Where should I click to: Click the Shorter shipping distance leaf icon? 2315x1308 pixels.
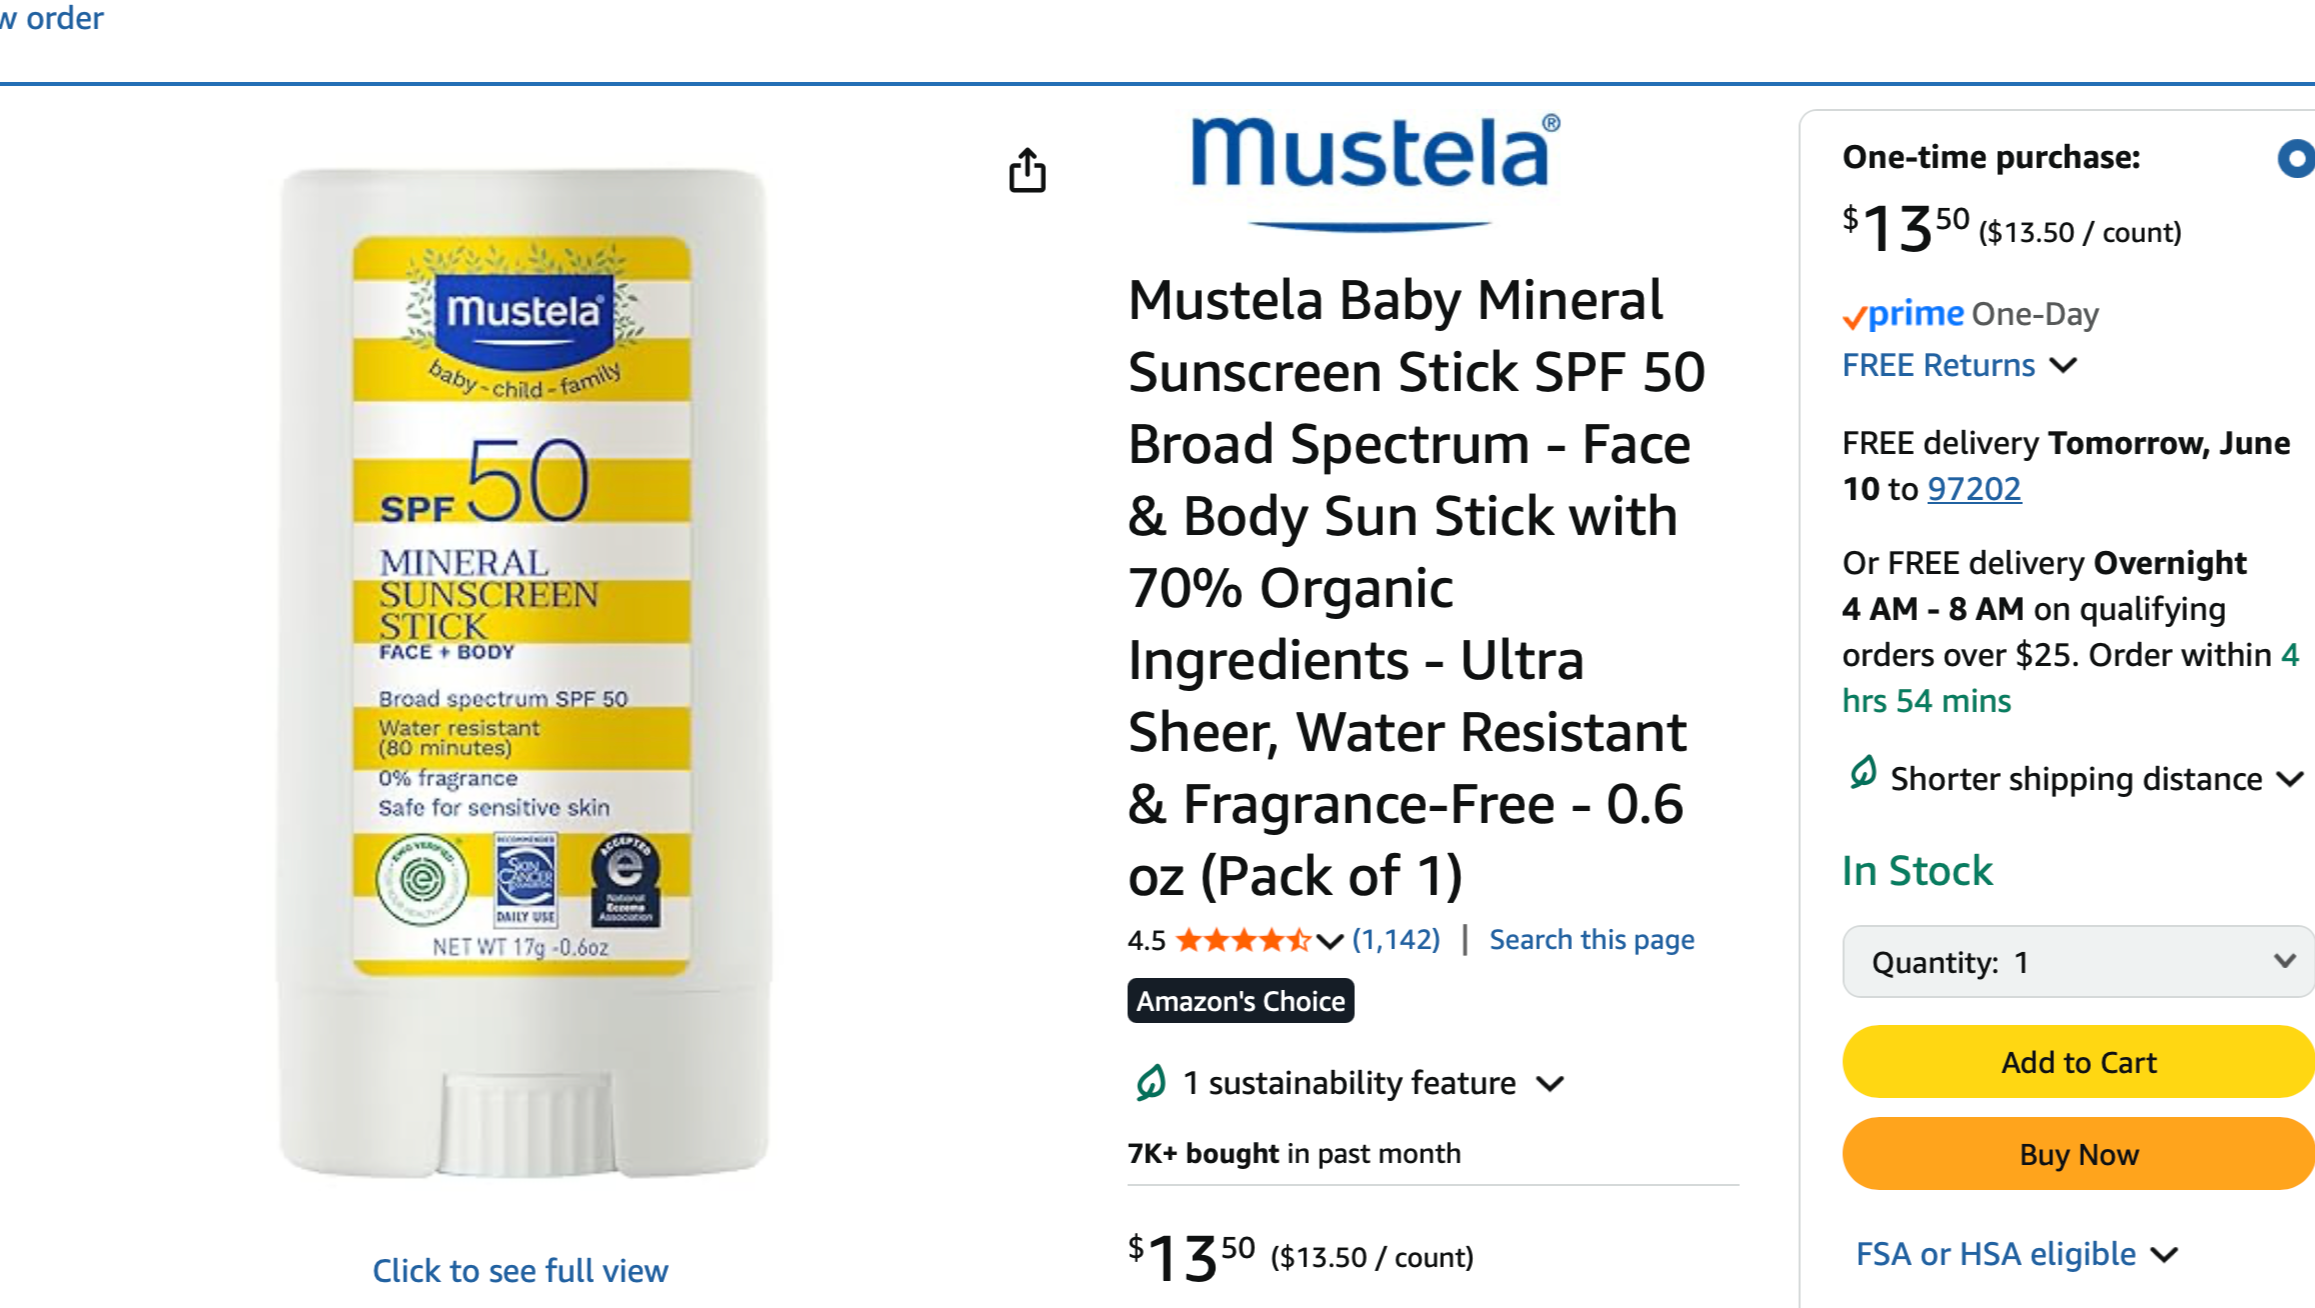click(x=1862, y=774)
